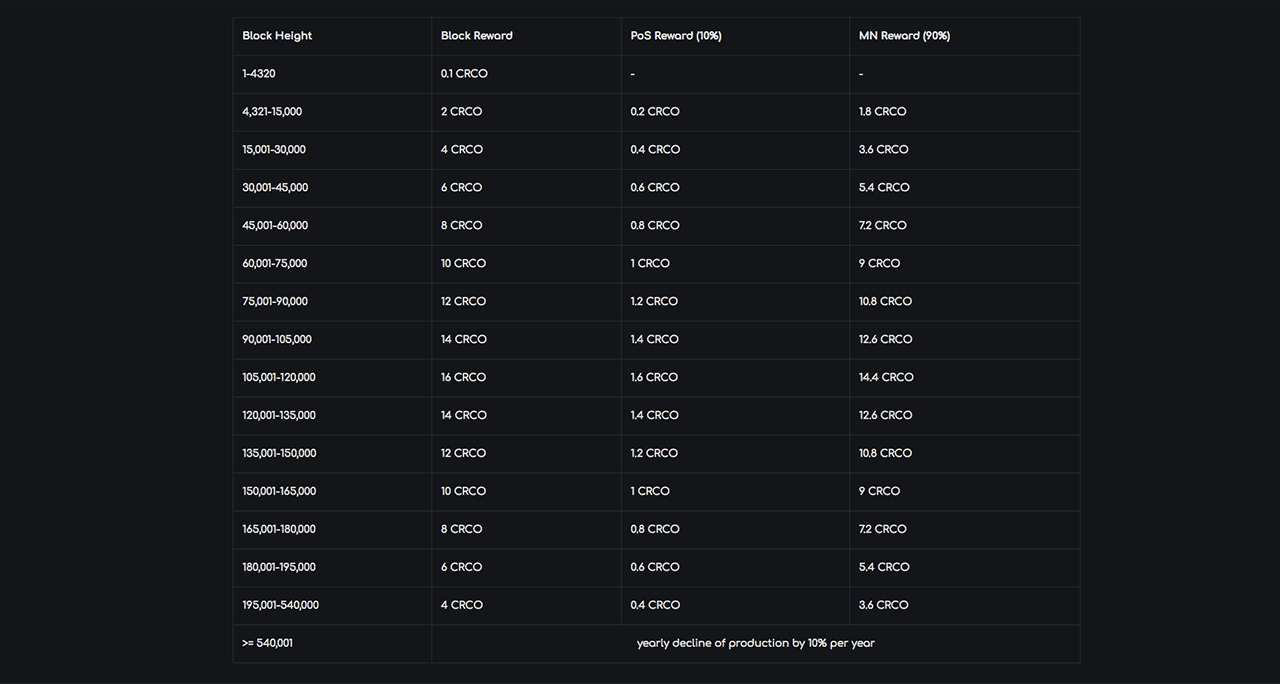
Task: Click the 16 CRCO block reward cell
Action: pos(526,378)
